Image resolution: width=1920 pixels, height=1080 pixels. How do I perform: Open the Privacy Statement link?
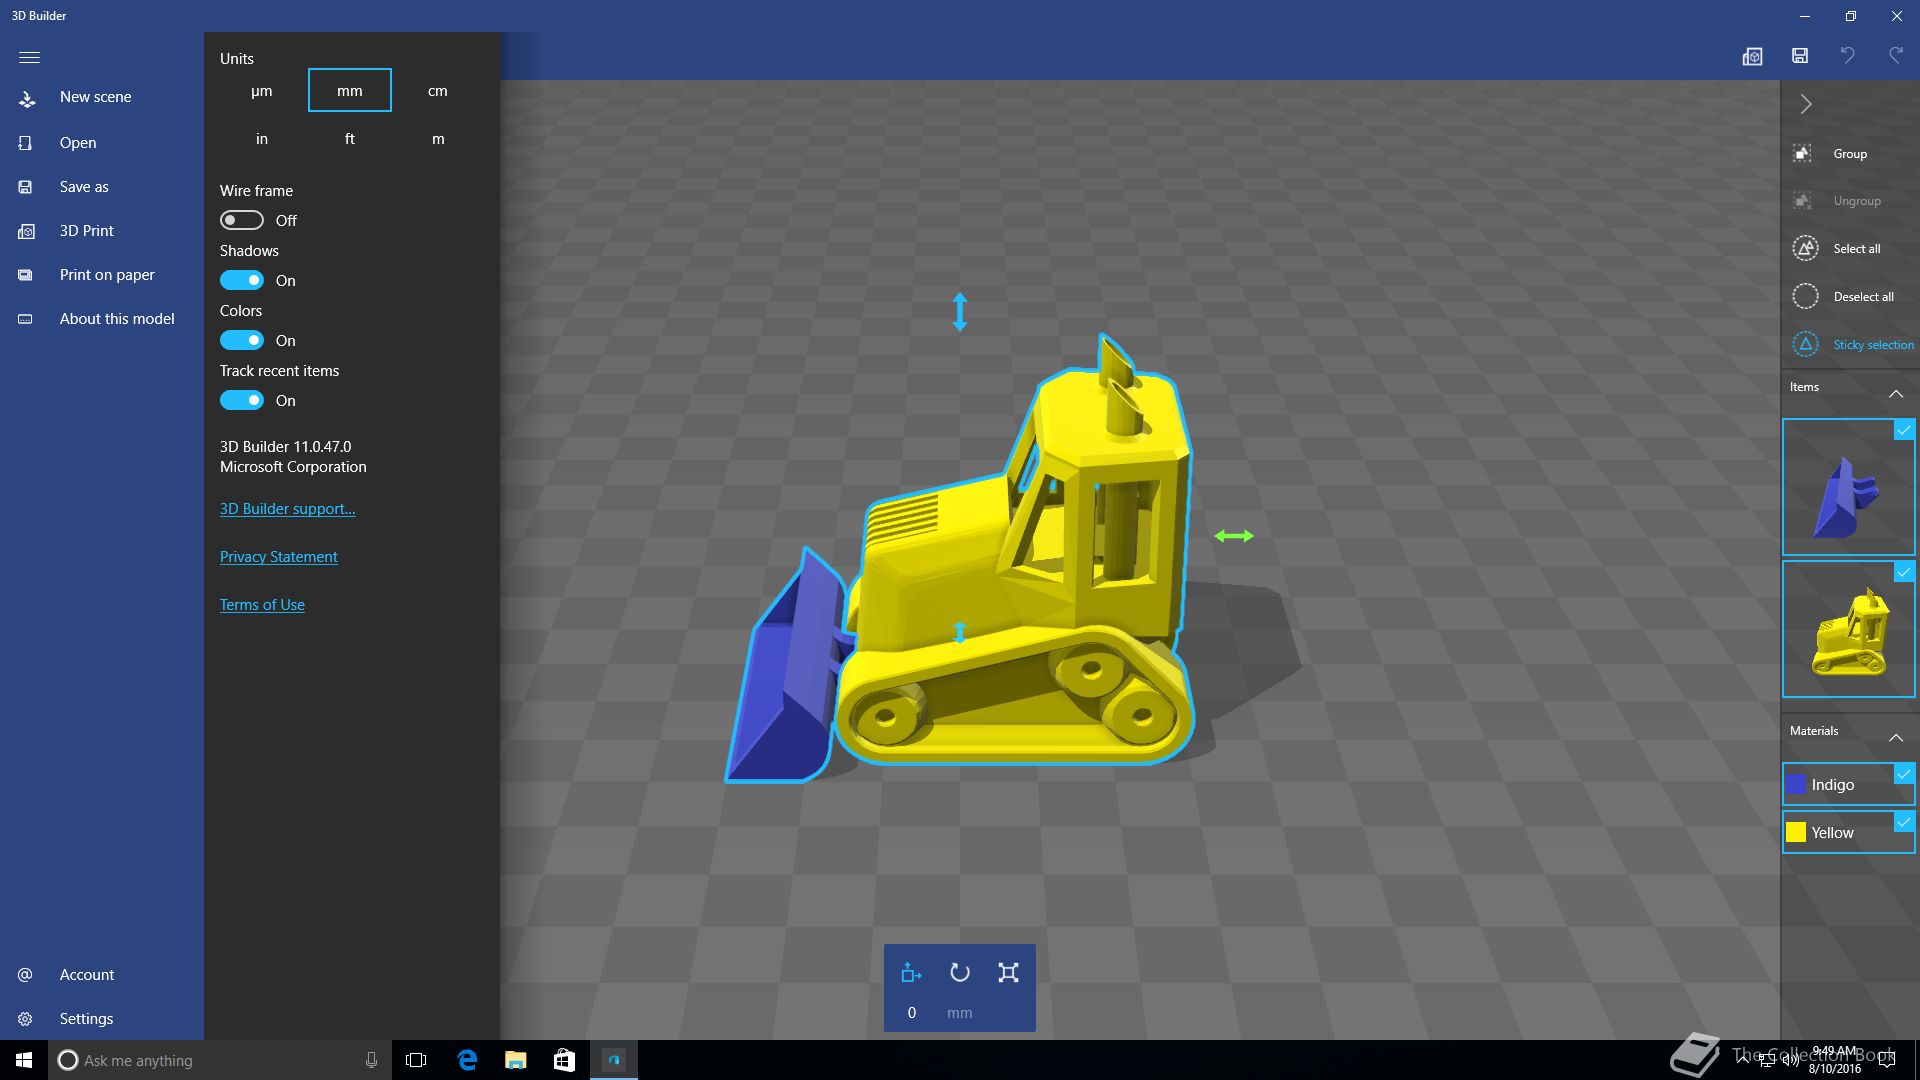point(279,556)
